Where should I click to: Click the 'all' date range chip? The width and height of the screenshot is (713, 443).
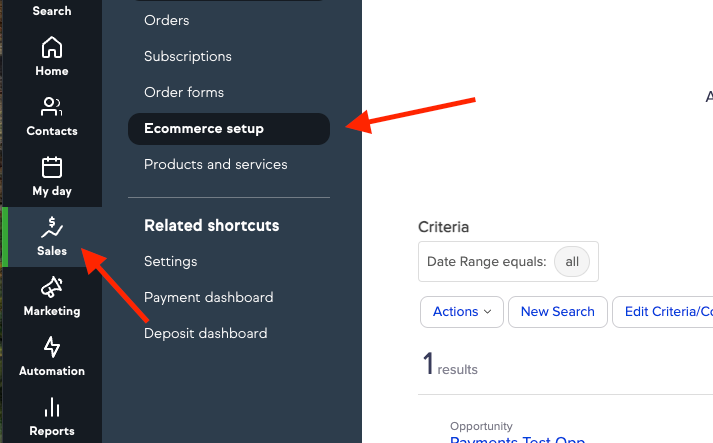tap(572, 262)
